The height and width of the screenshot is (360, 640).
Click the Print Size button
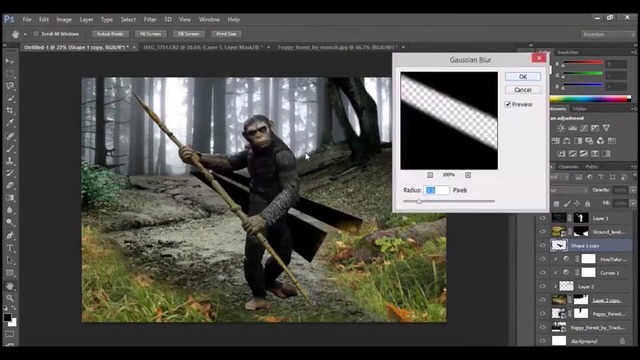coord(227,34)
